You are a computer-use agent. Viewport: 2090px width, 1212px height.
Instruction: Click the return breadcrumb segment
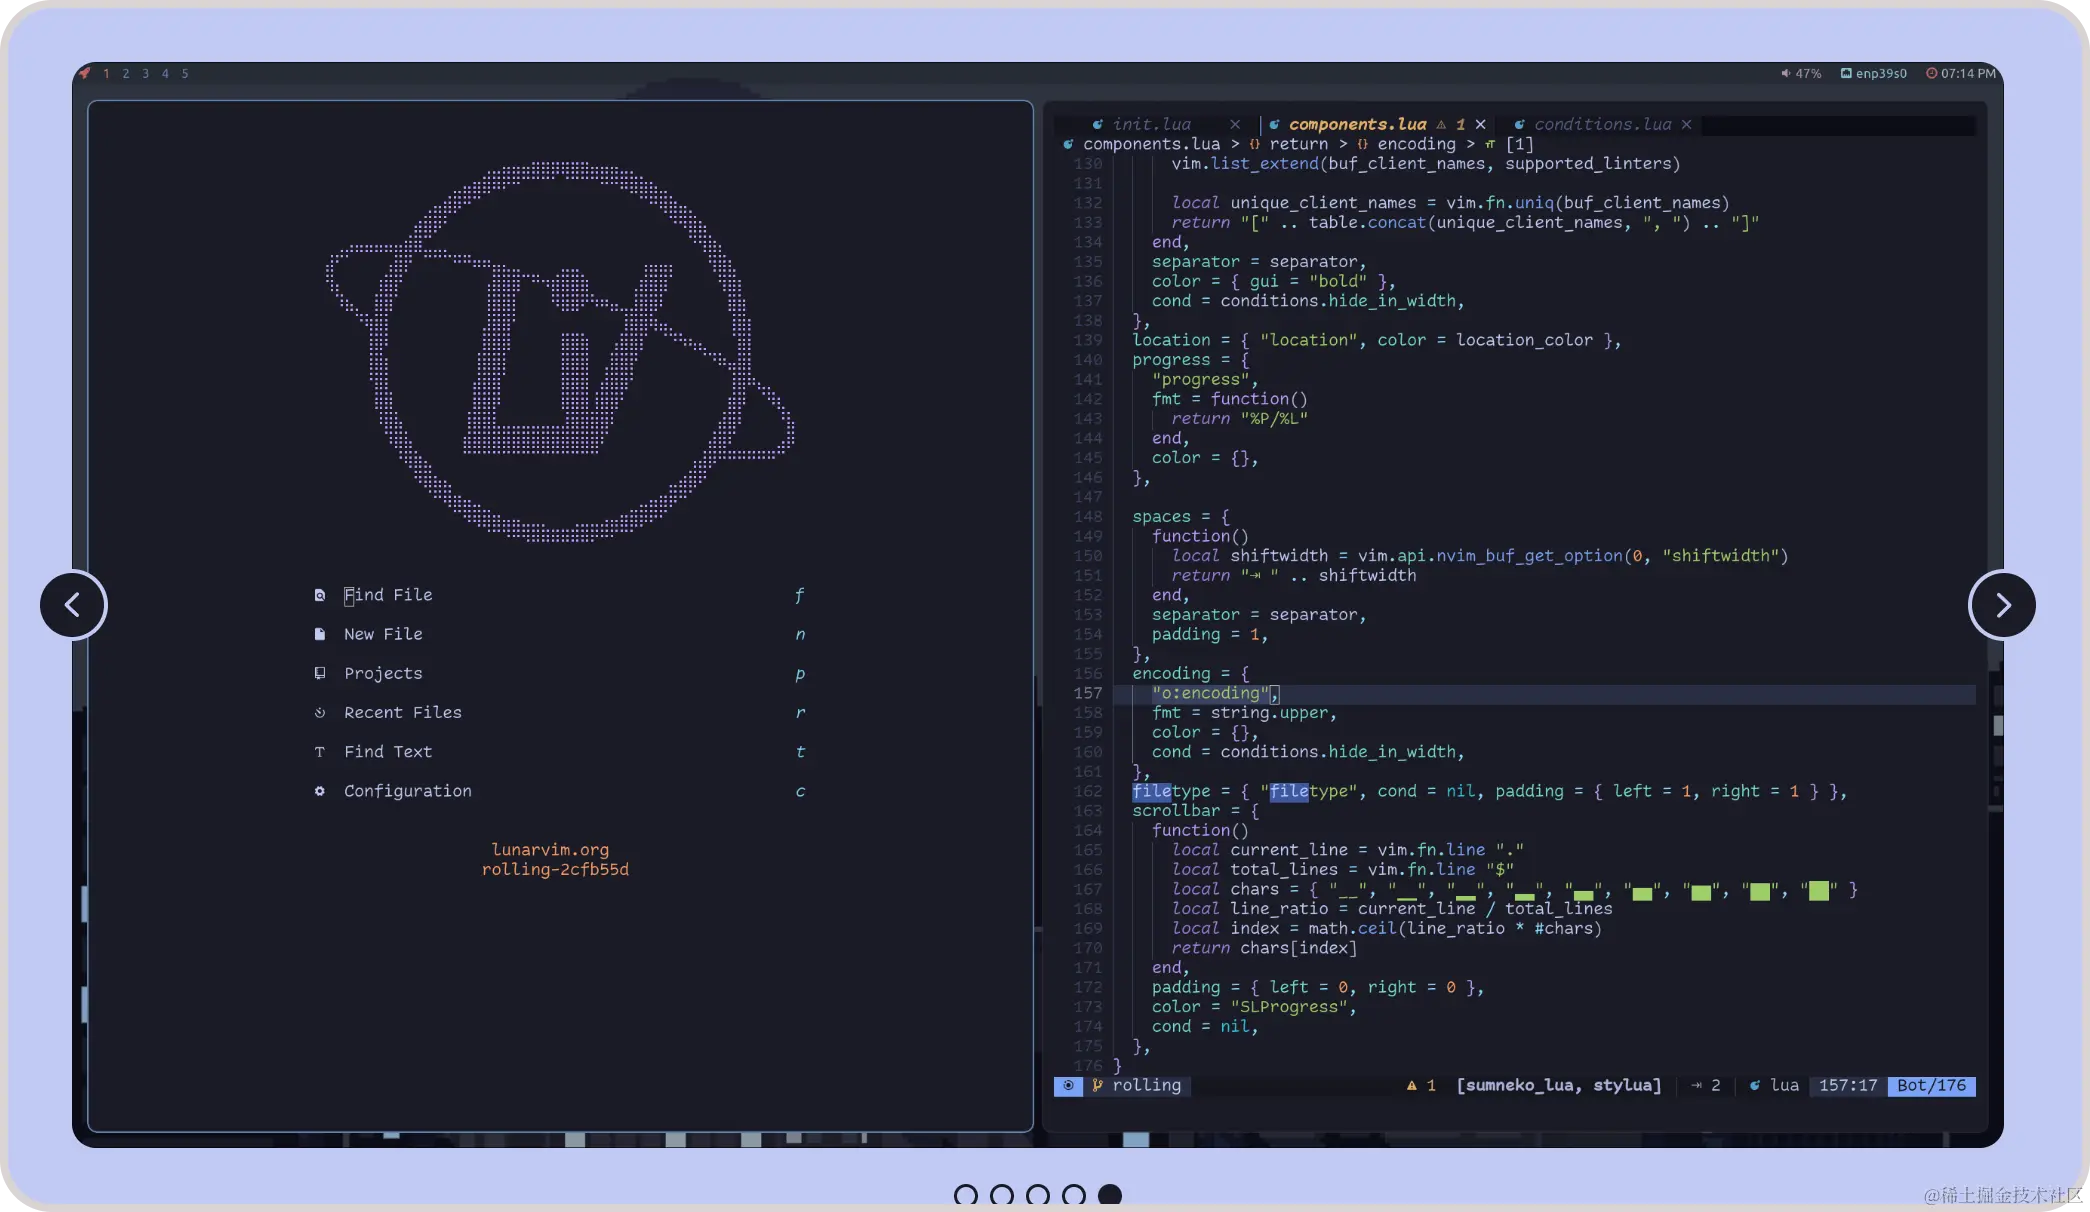1299,144
